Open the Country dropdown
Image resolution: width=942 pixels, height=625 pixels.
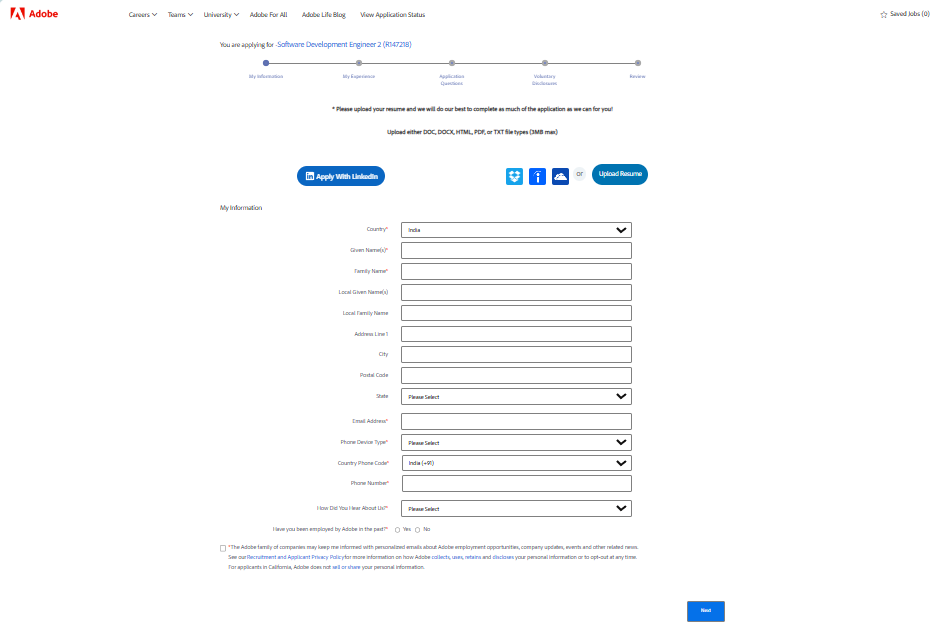(x=516, y=230)
